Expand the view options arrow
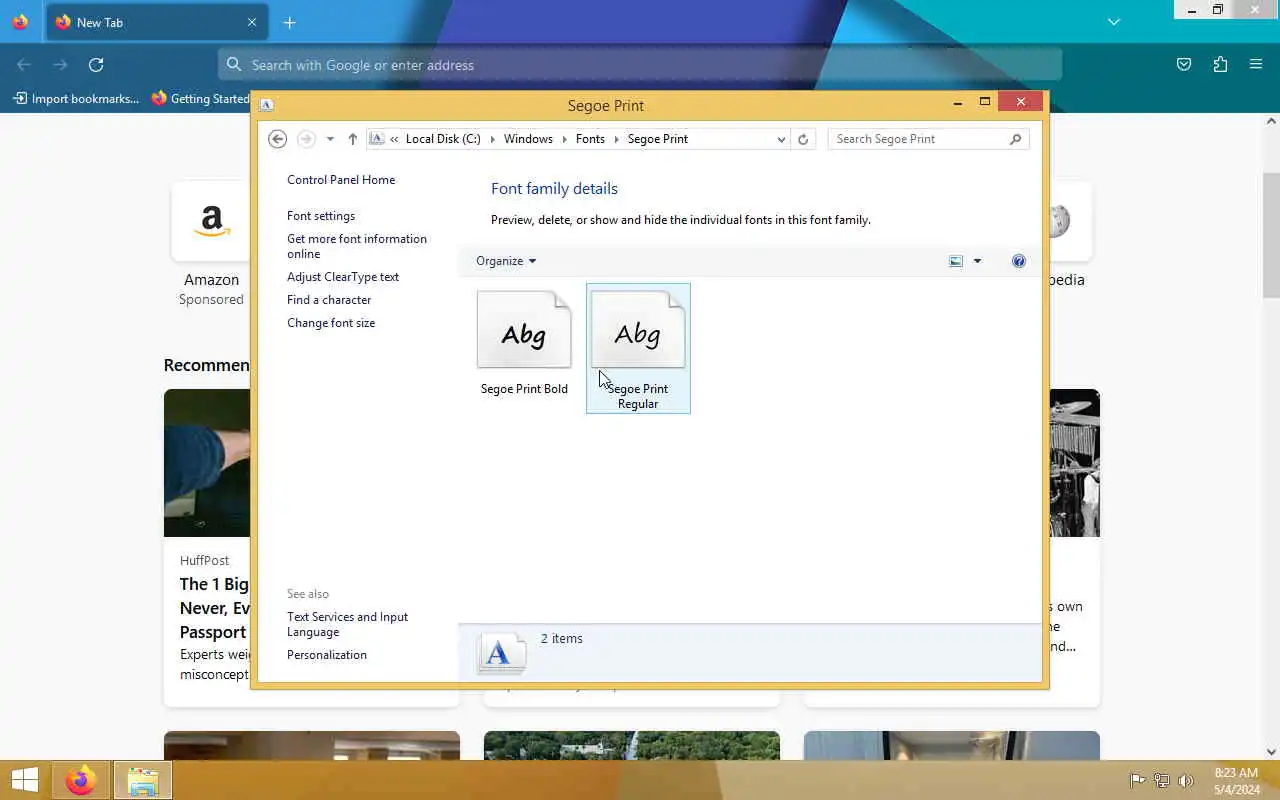Screen dimensions: 1280x800 tap(977, 261)
